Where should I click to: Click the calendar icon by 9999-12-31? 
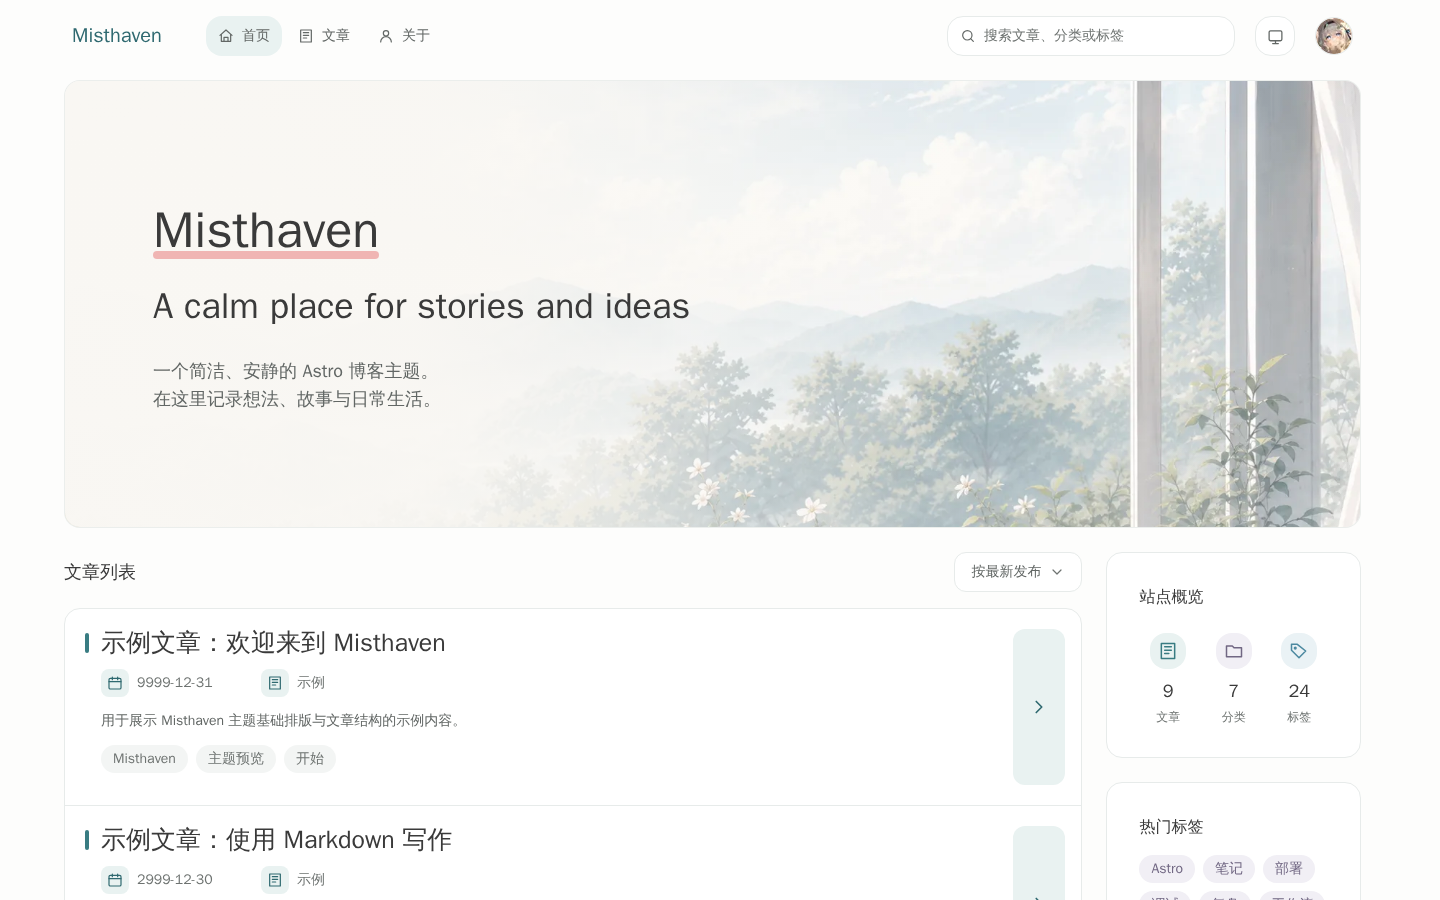tap(115, 683)
